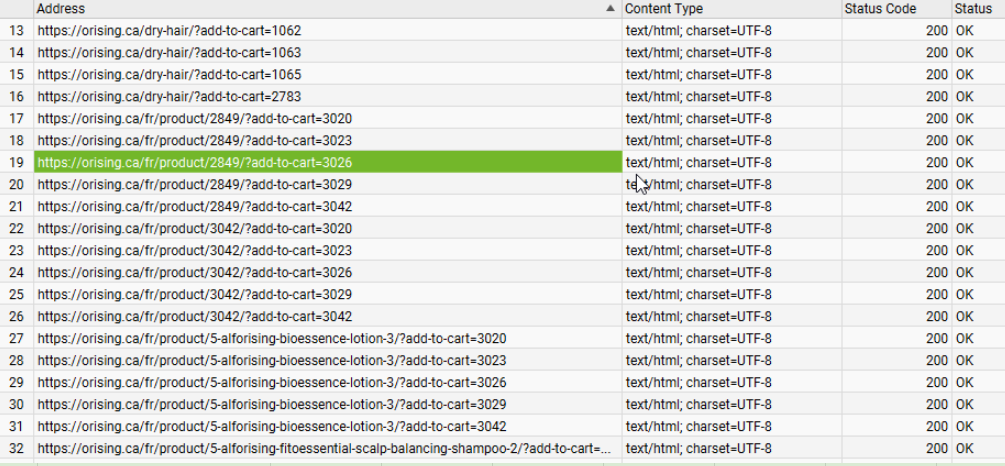Click Status Code 200 in row 28

point(936,360)
